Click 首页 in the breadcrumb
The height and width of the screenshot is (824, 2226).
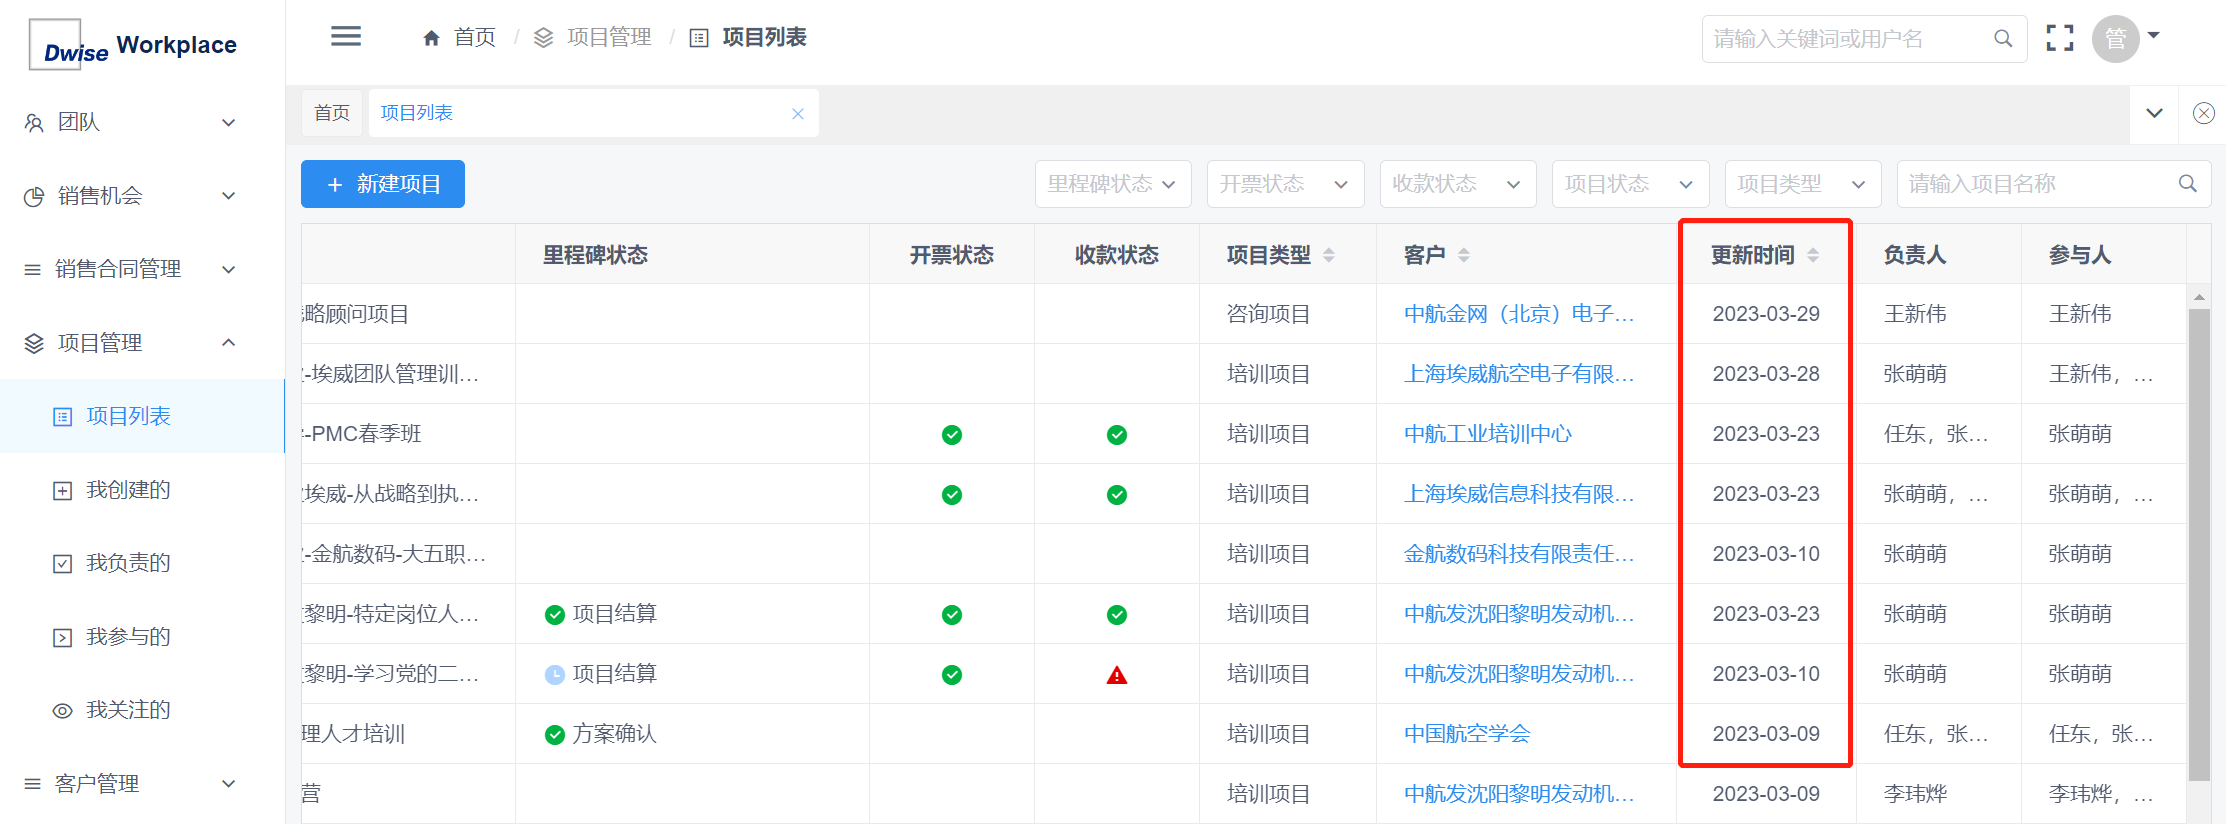(x=475, y=38)
